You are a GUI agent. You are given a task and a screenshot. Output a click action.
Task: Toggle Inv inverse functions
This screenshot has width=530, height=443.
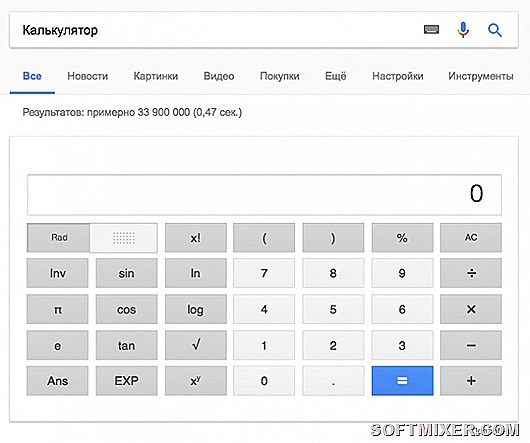pyautogui.click(x=57, y=273)
